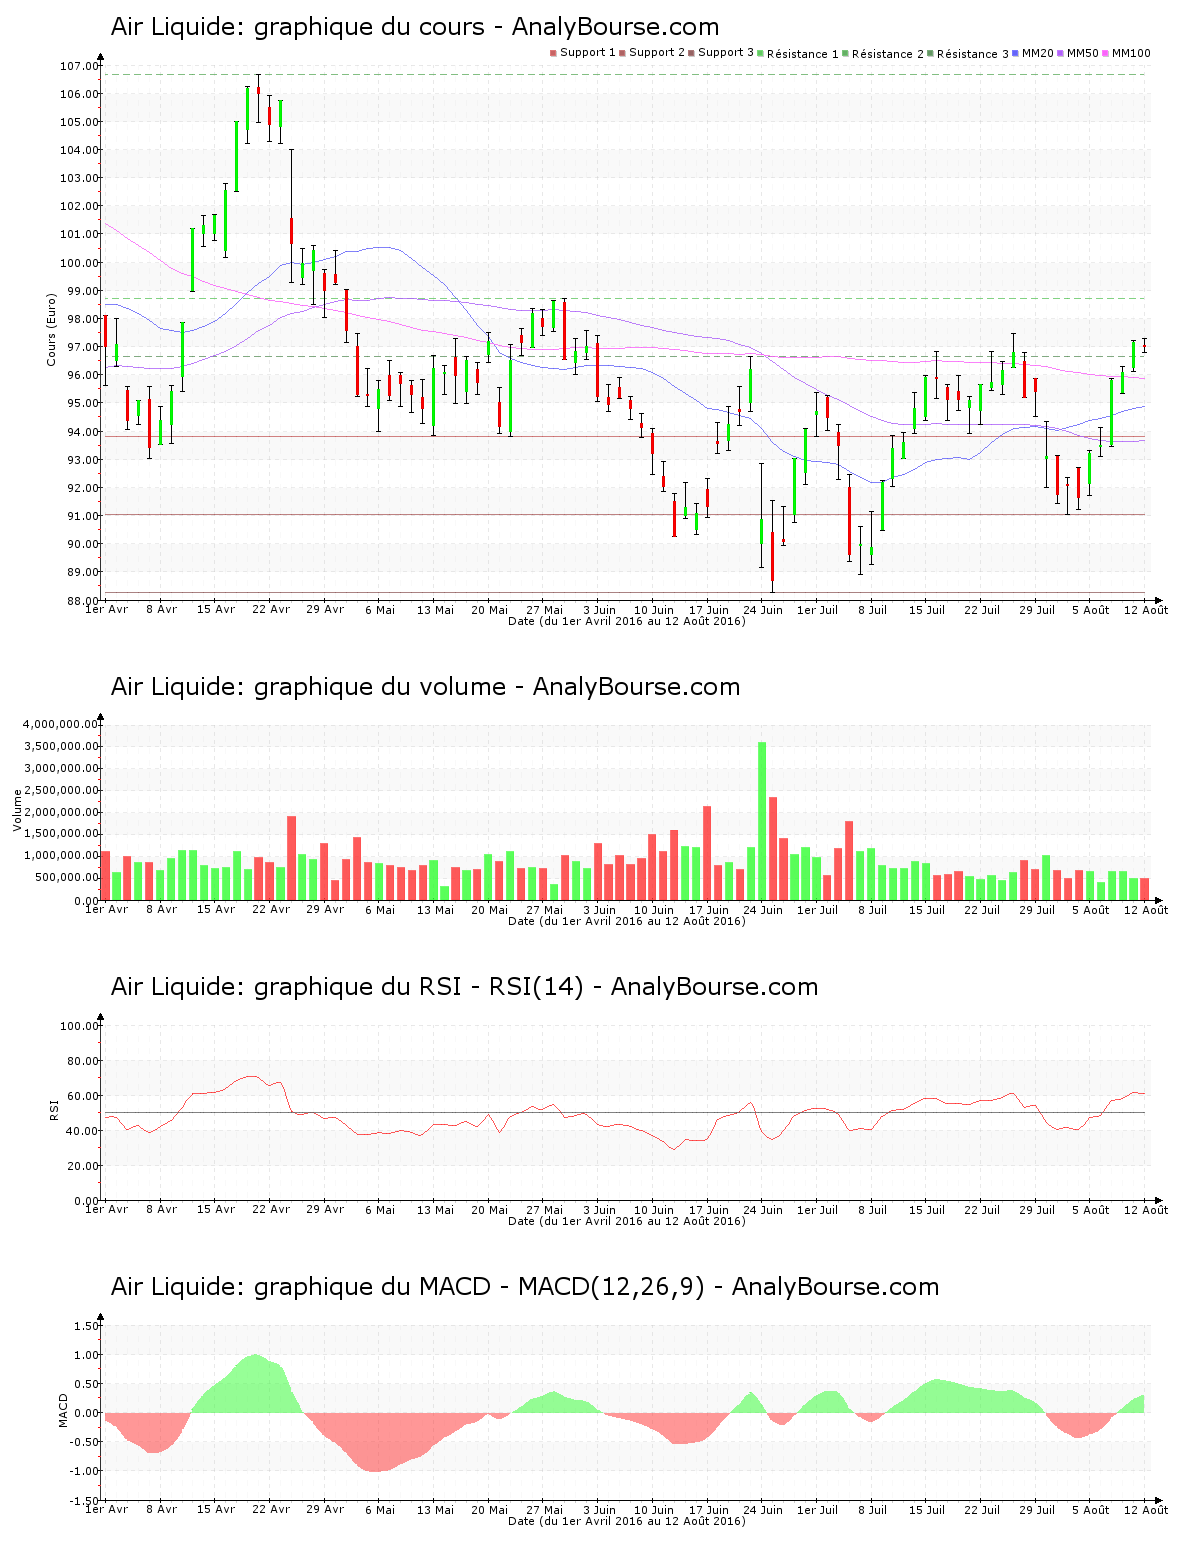Click '17 Juin' under the RSI chart

708,1209
